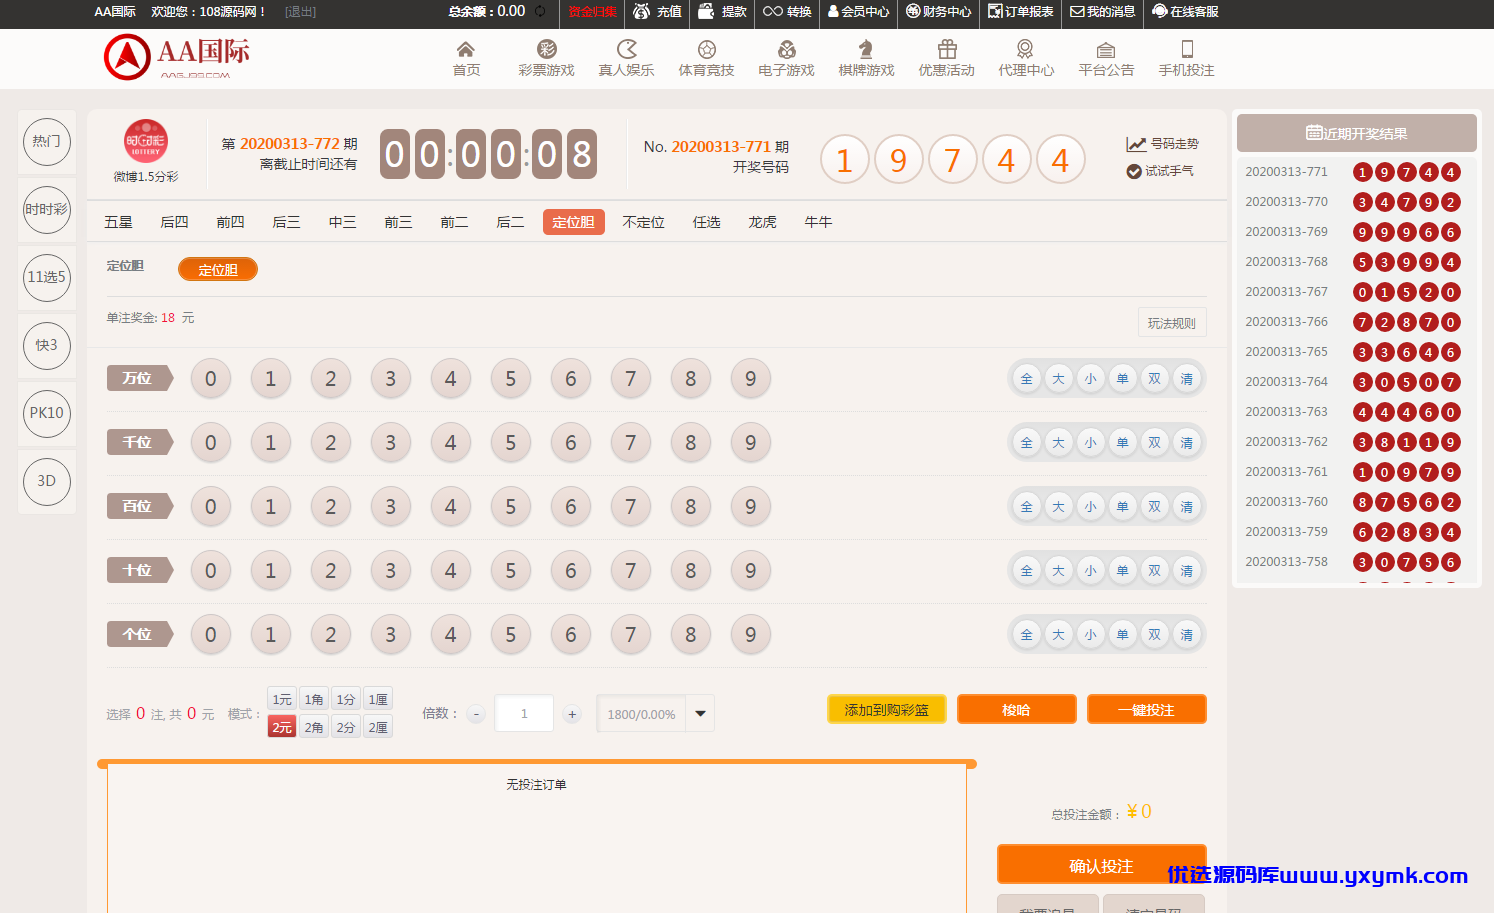Open 代理中心 agent center icon
Viewport: 1494px width, 913px height.
click(1025, 49)
